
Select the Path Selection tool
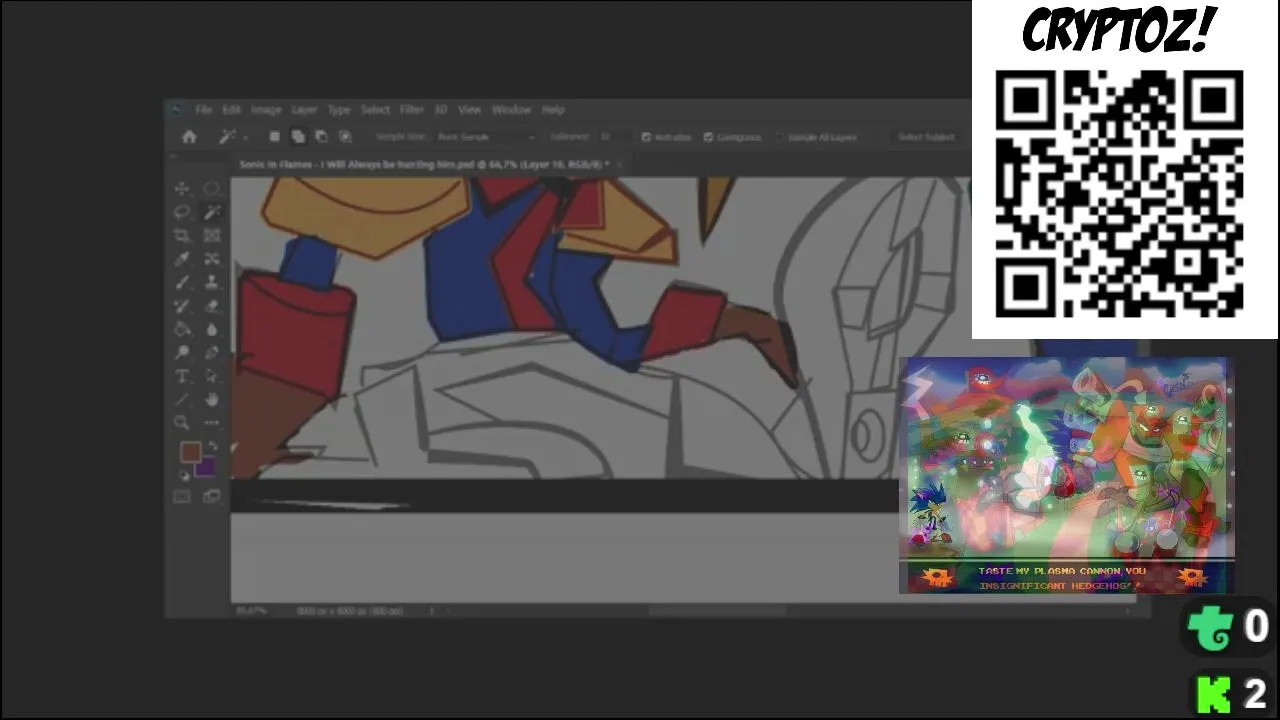click(x=212, y=376)
